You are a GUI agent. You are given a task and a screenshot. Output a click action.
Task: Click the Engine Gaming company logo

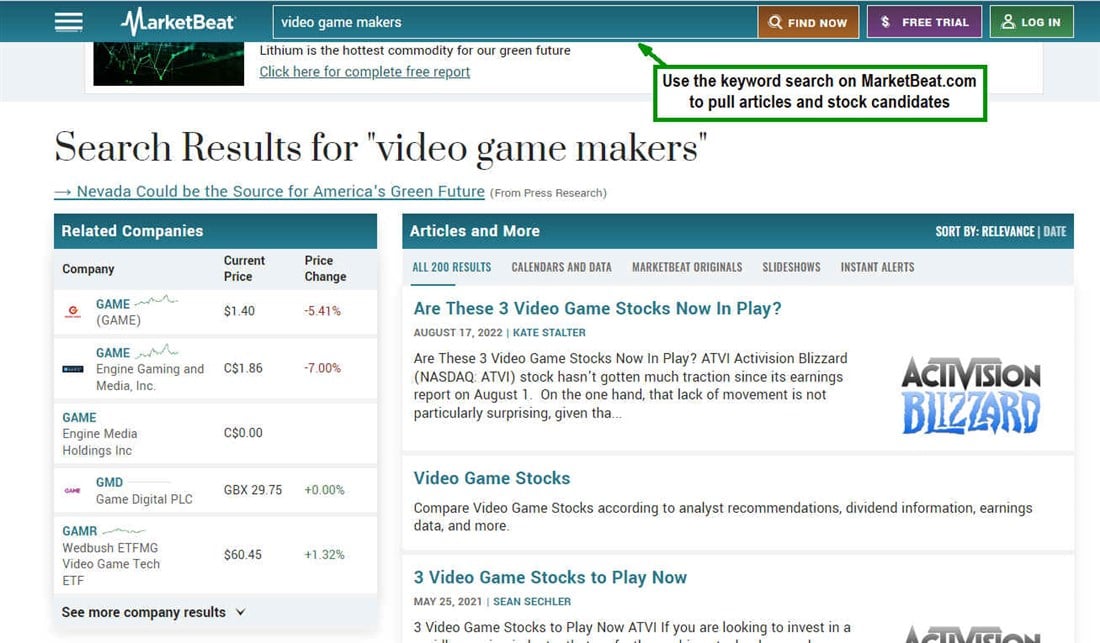point(73,369)
